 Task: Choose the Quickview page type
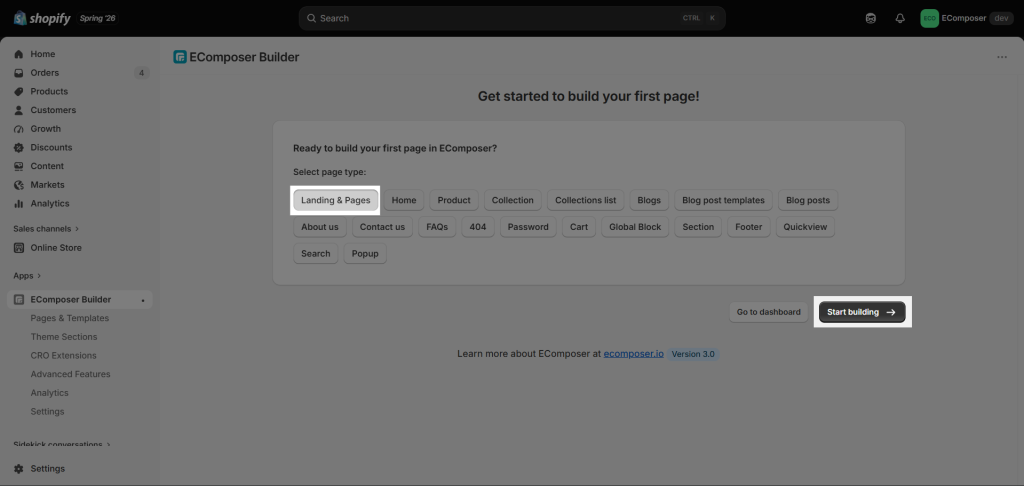[805, 227]
